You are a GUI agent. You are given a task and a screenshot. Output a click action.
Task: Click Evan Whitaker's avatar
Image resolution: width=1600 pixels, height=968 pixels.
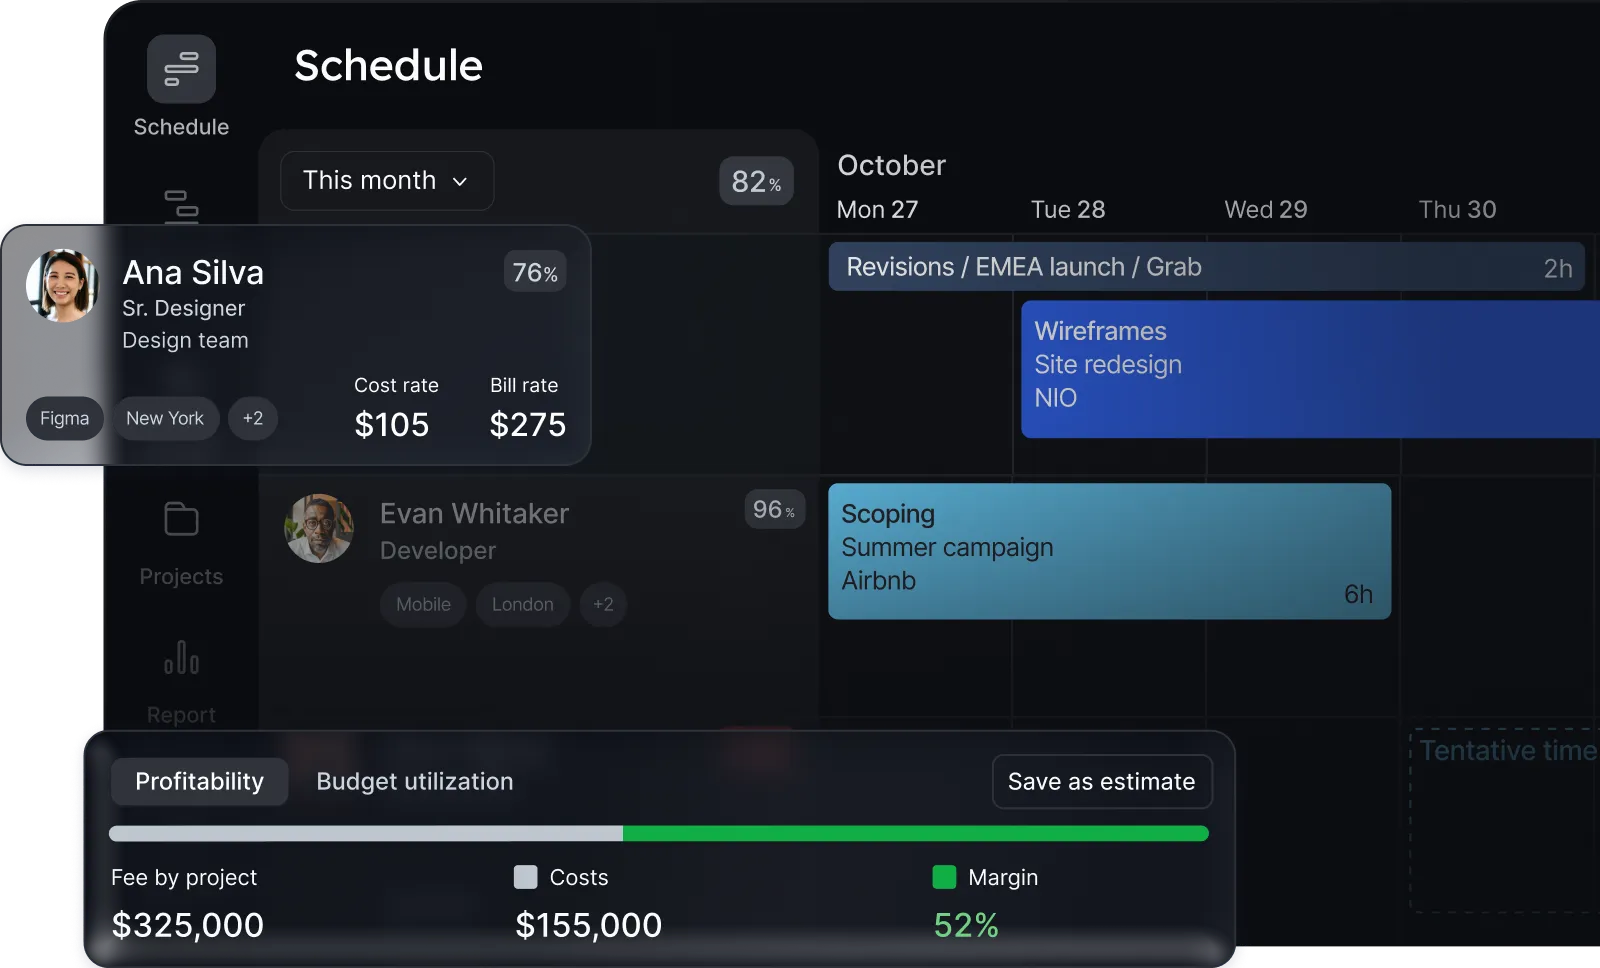pos(319,528)
